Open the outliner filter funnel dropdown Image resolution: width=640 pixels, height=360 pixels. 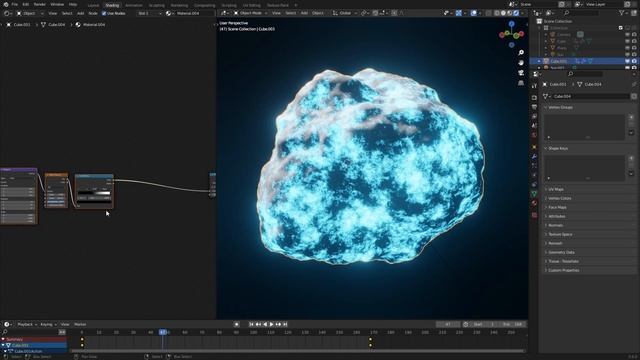point(622,13)
